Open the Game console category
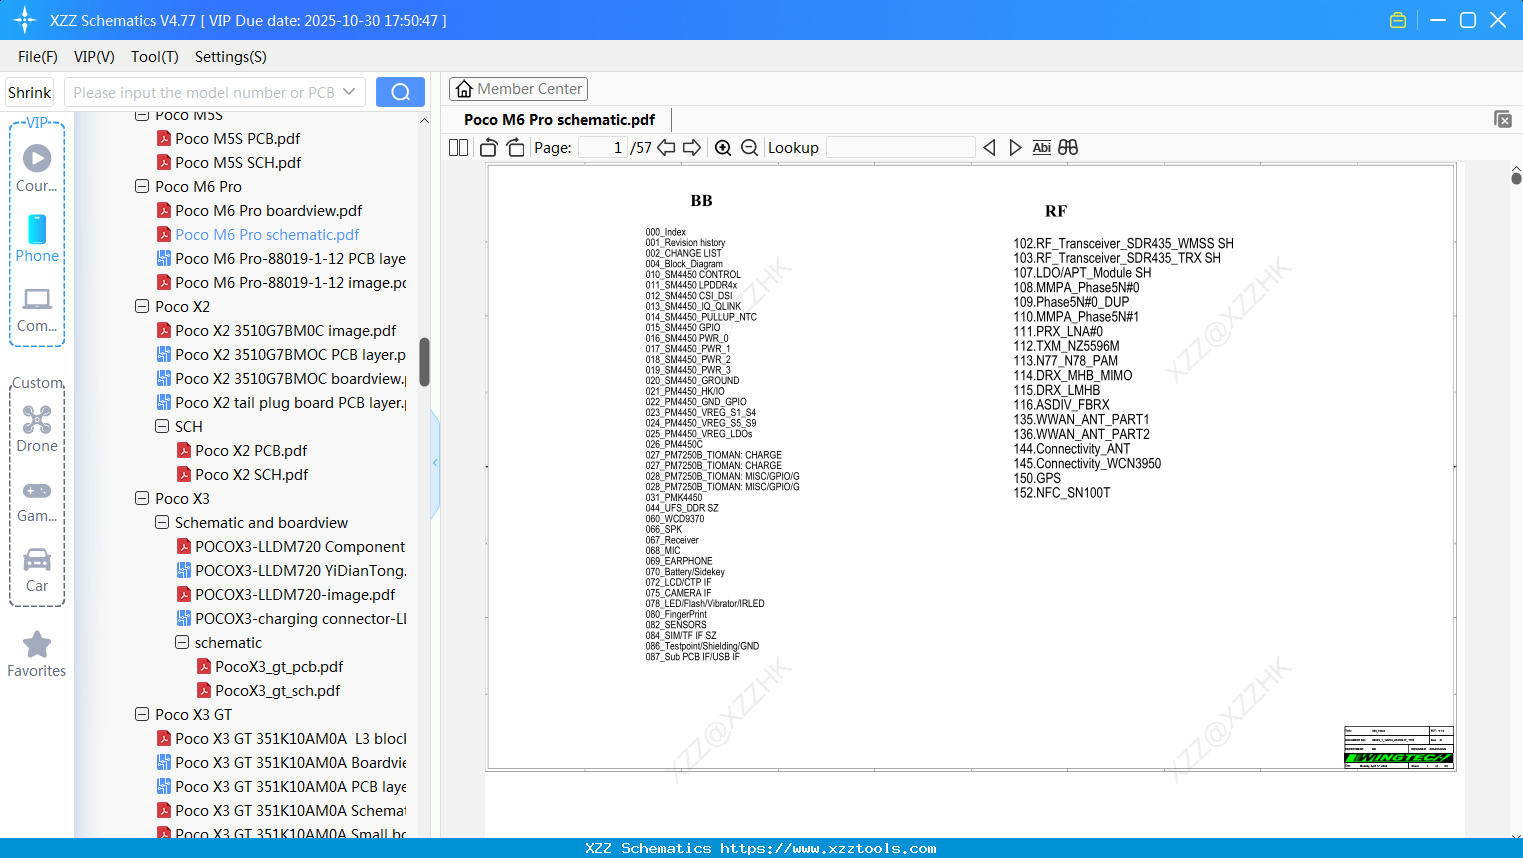 tap(37, 500)
